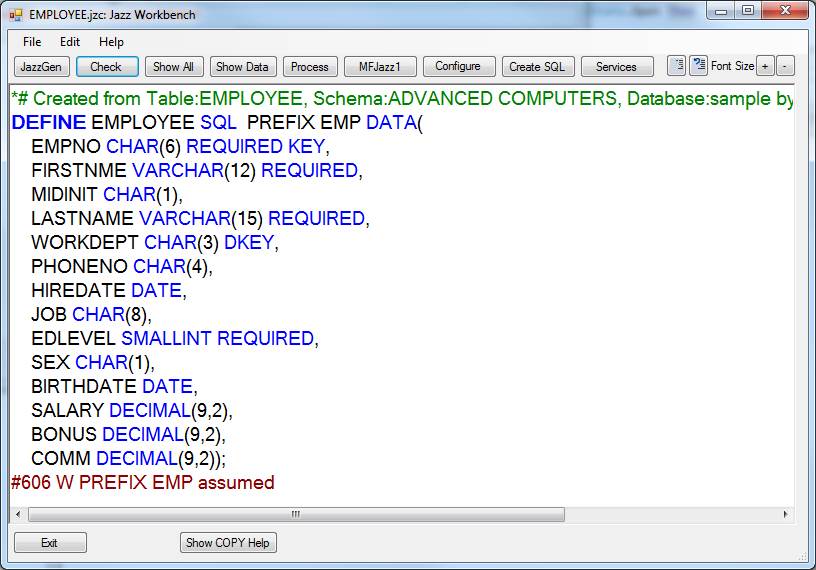Click VARCHAR(12) on the FIRSTNME line
Screen dimensions: 816x570
(194, 170)
